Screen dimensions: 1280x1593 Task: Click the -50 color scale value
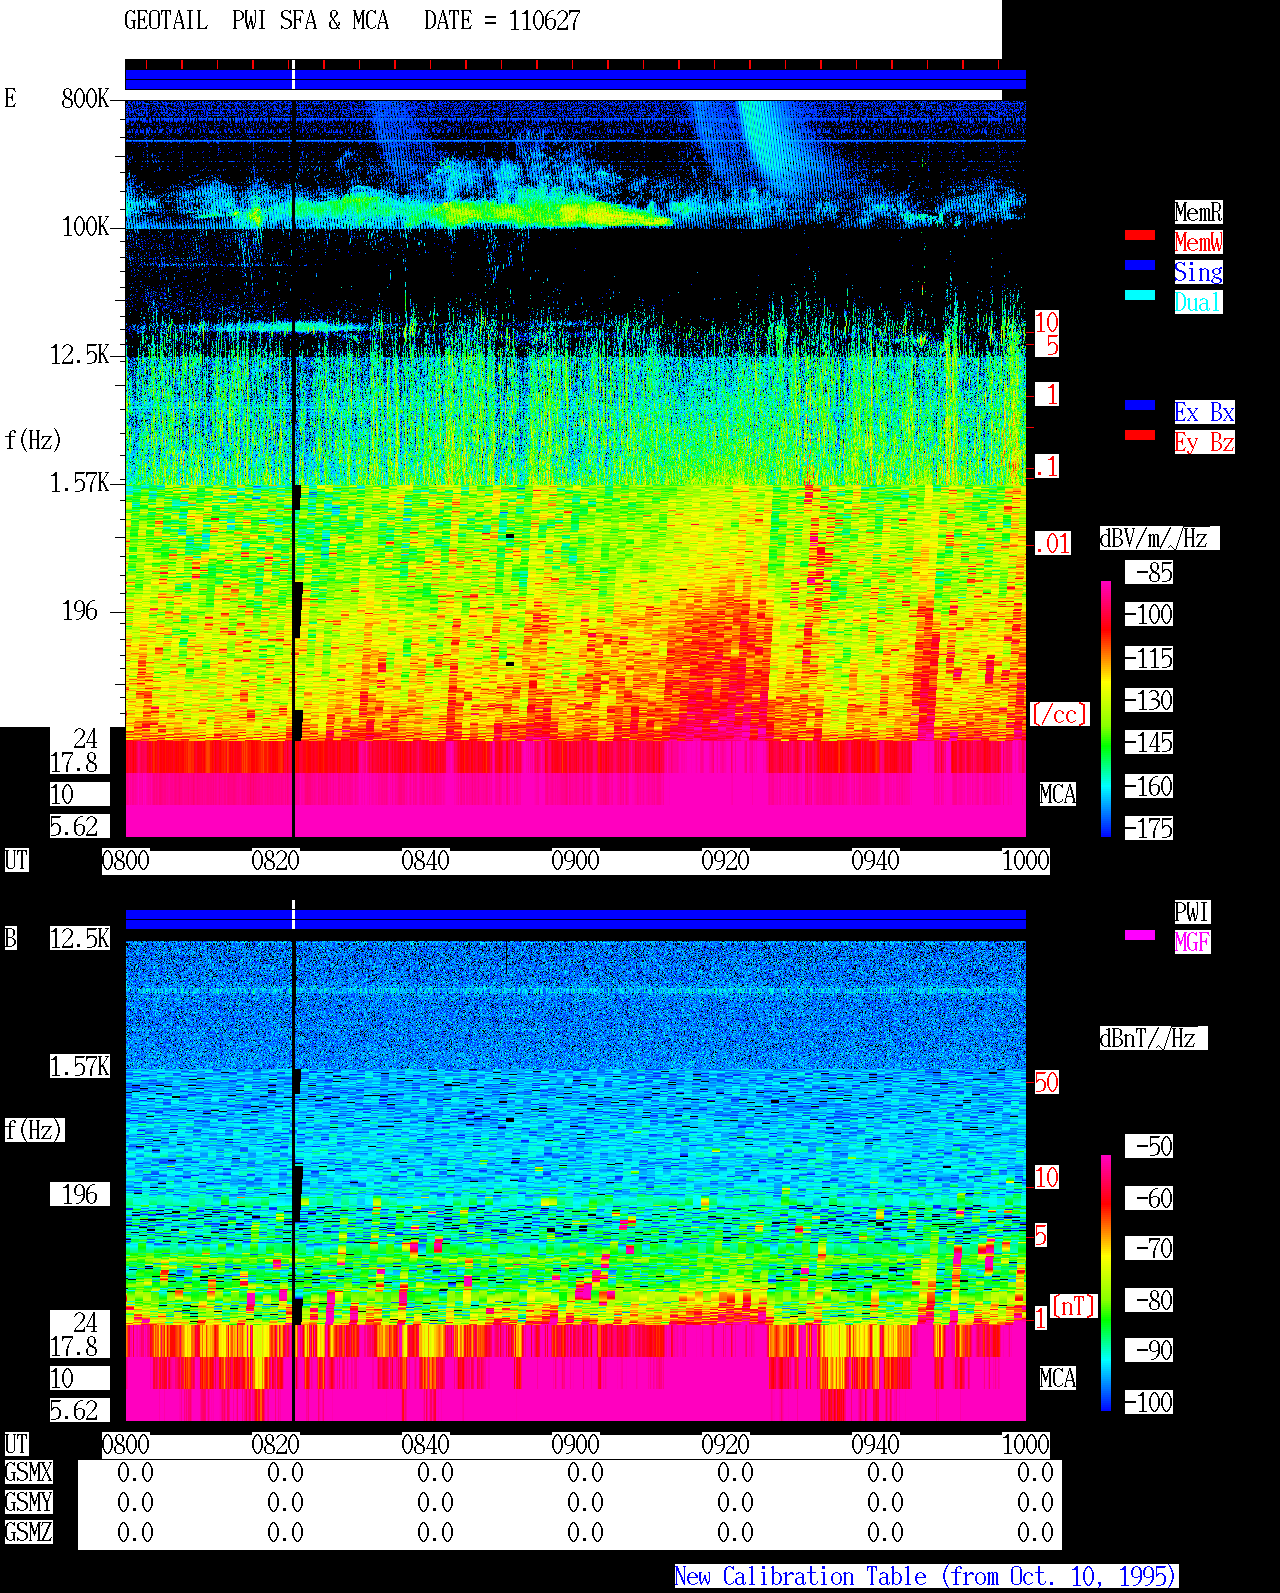pyautogui.click(x=1149, y=1146)
